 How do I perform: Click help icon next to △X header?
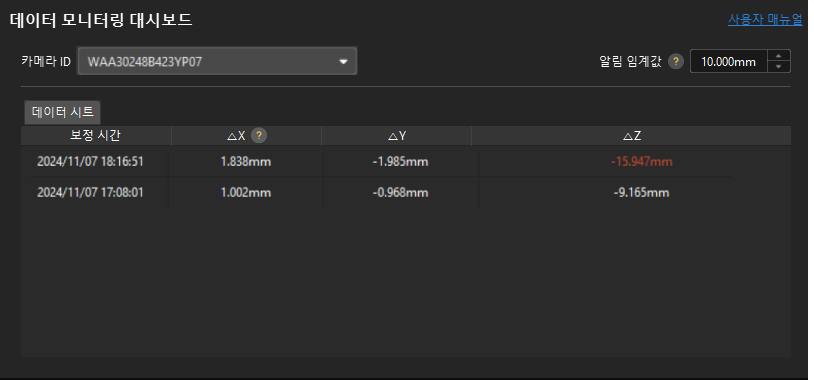[259, 136]
